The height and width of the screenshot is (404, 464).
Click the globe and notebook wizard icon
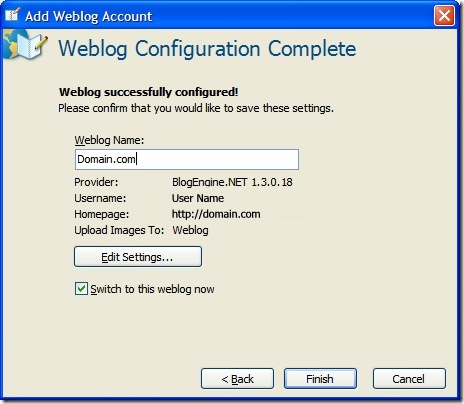pos(25,45)
